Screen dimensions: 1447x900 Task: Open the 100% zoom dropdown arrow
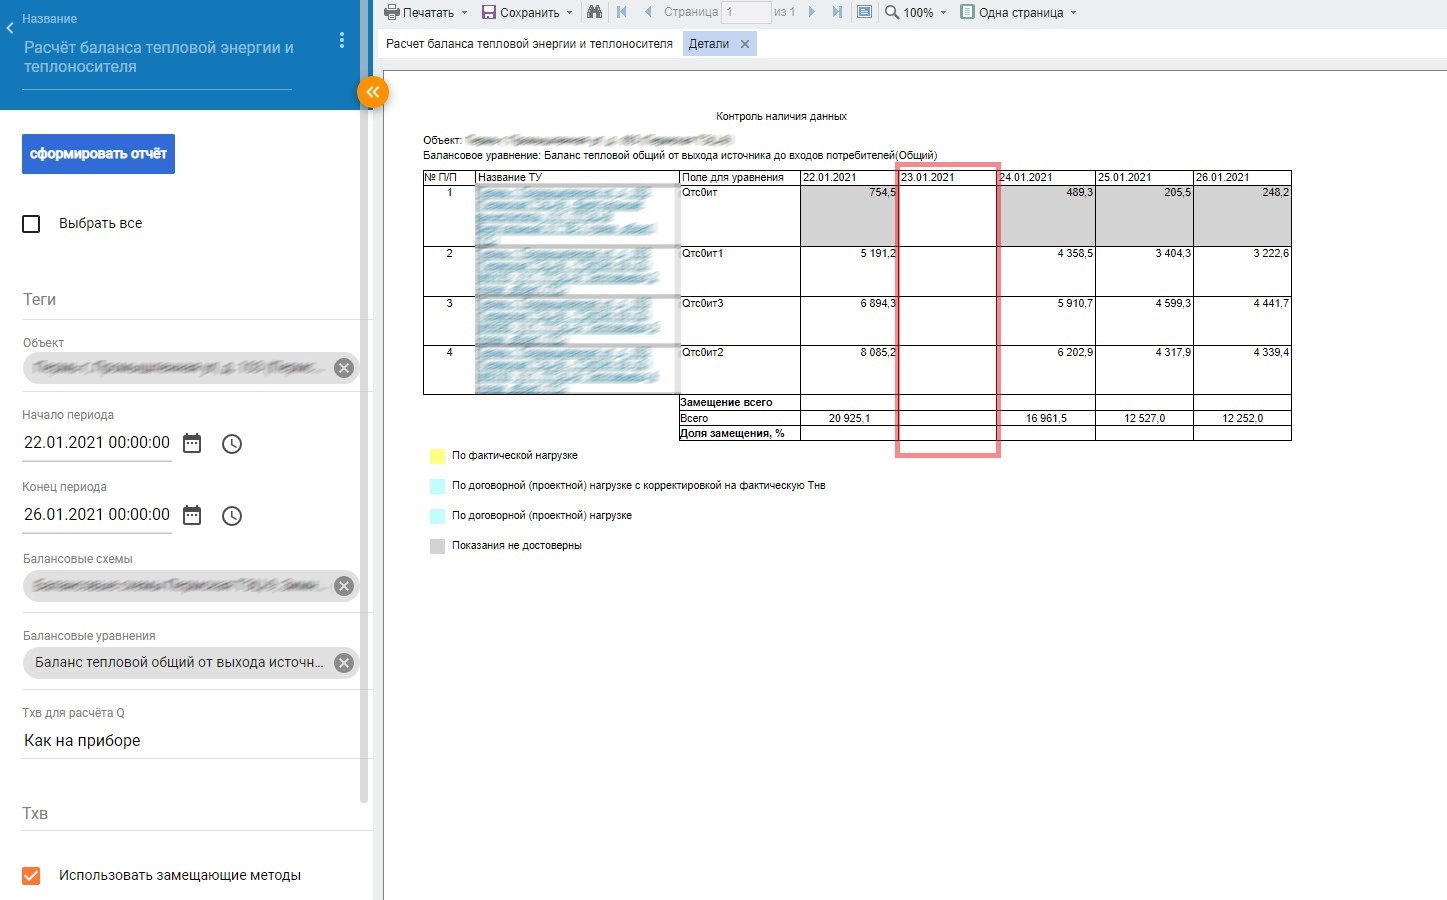(x=943, y=13)
